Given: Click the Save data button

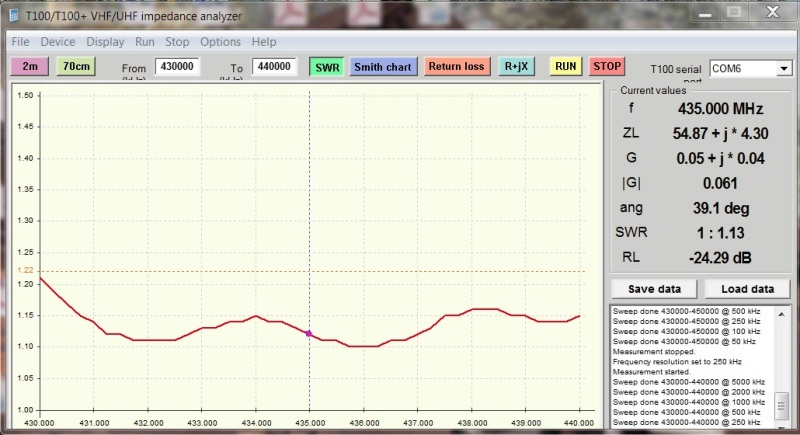Looking at the screenshot, I should click(x=654, y=289).
